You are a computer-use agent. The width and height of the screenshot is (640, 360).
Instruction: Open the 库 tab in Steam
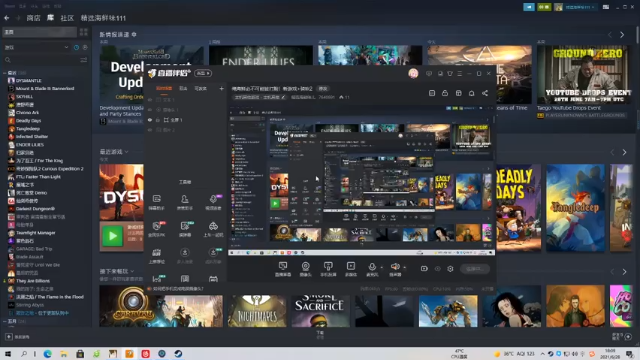(50, 18)
